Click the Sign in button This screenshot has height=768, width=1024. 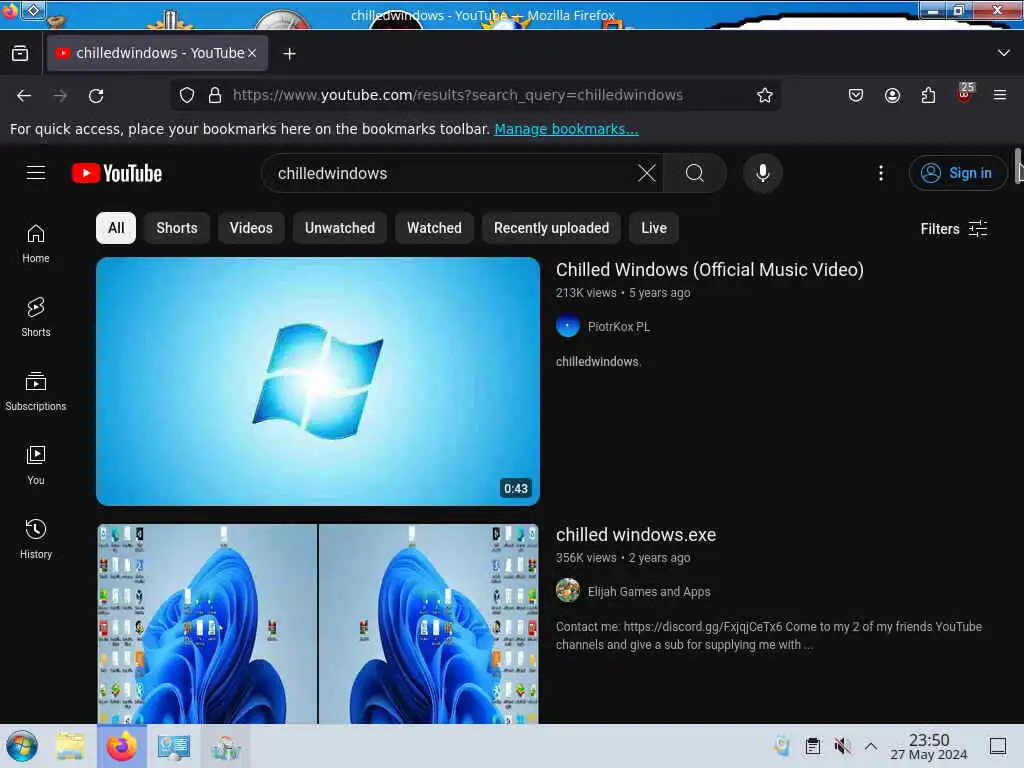point(957,173)
